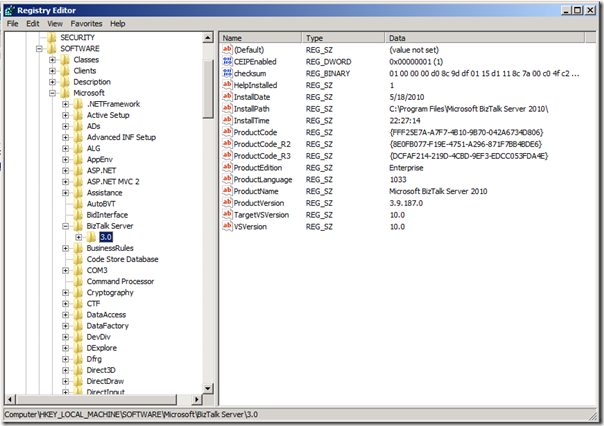The image size is (604, 426).
Task: Expand the Classes key
Action: coord(52,60)
